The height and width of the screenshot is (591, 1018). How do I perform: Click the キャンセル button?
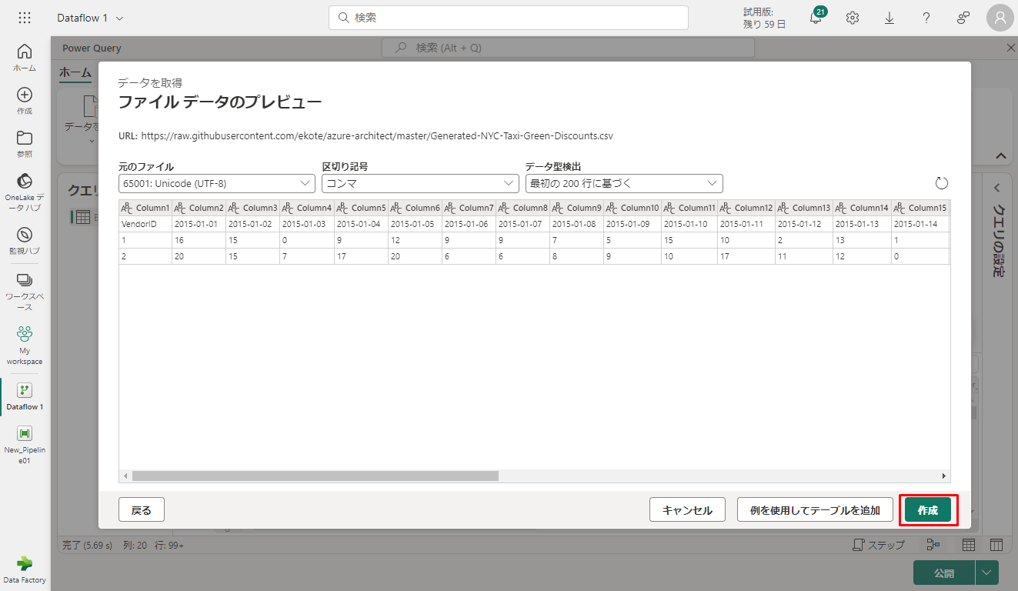point(687,510)
